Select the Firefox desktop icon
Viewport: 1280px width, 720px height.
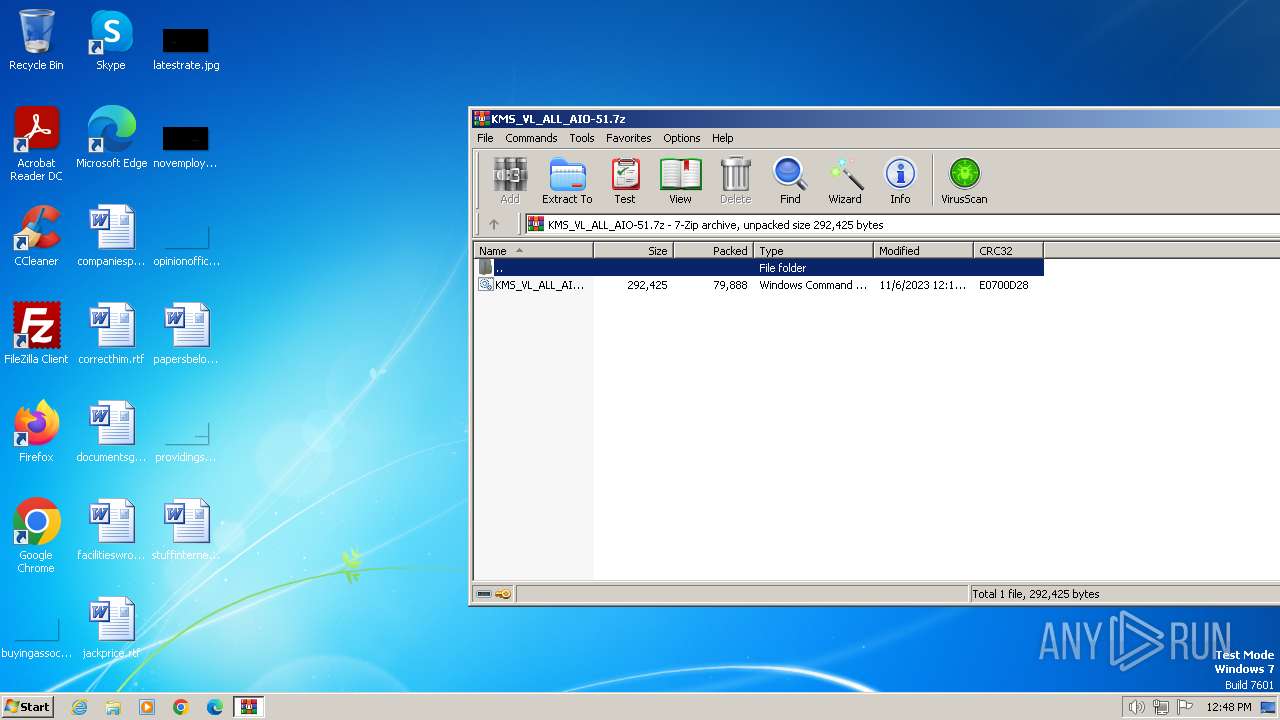coord(36,432)
